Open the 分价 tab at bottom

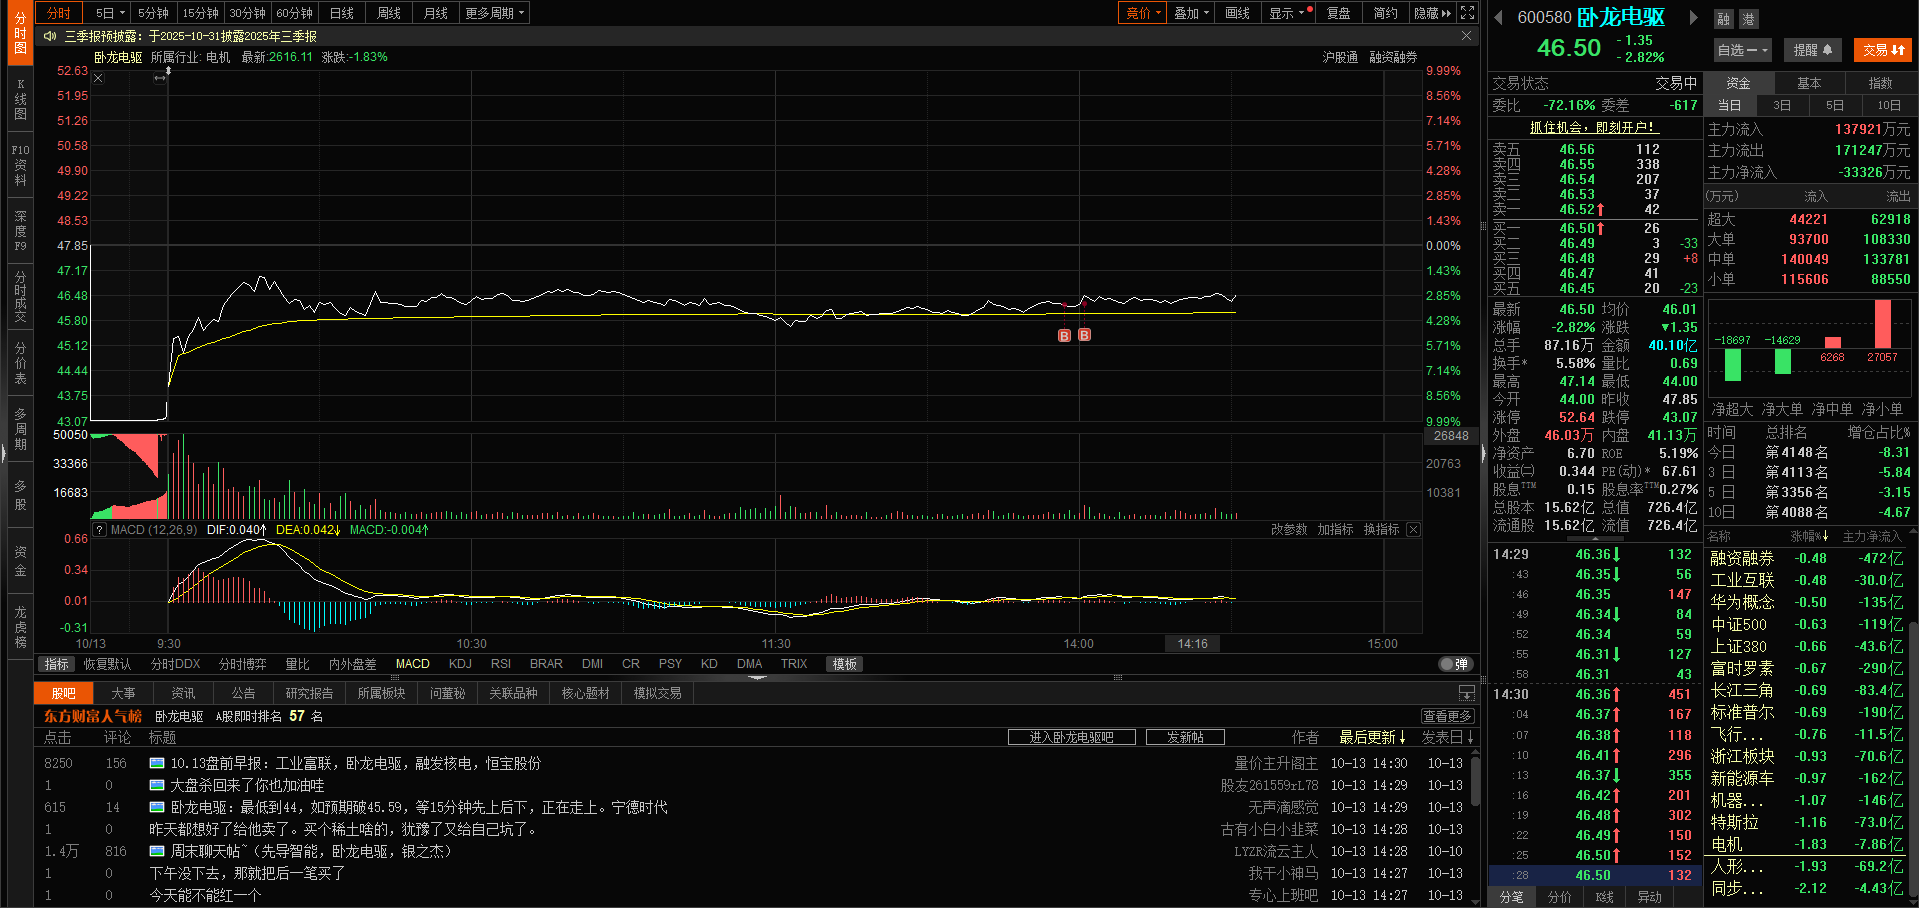(1560, 897)
